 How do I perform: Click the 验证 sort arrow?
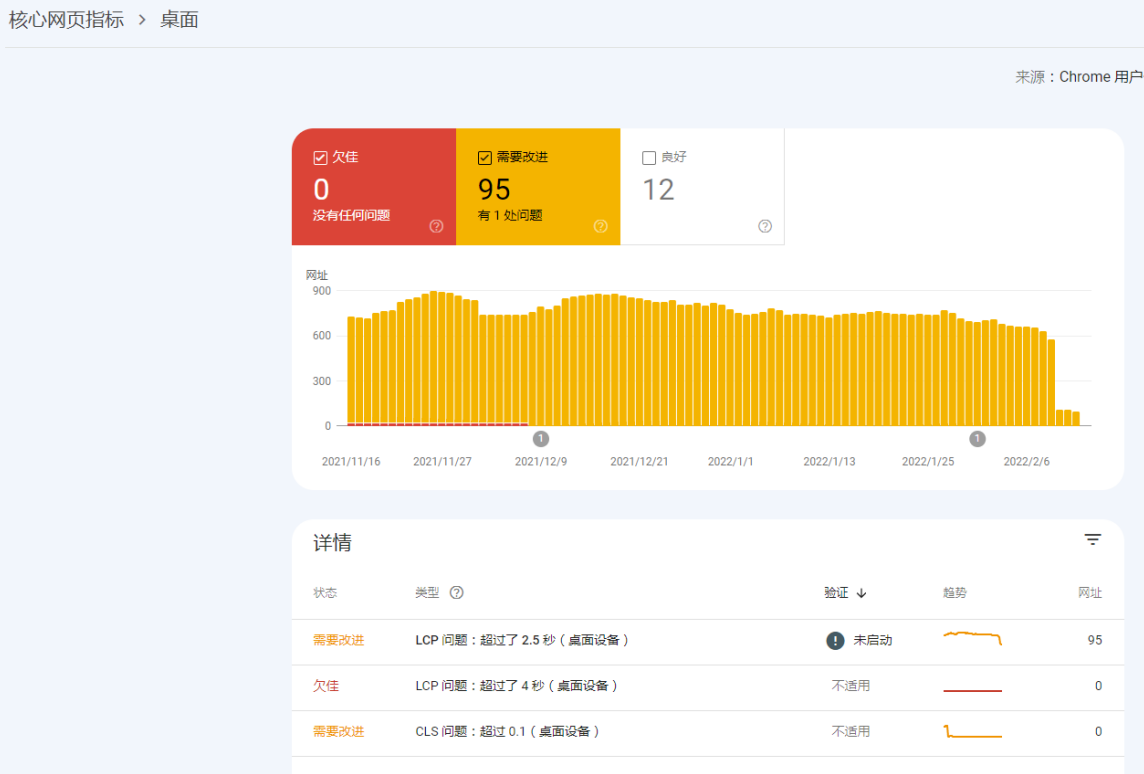[862, 592]
